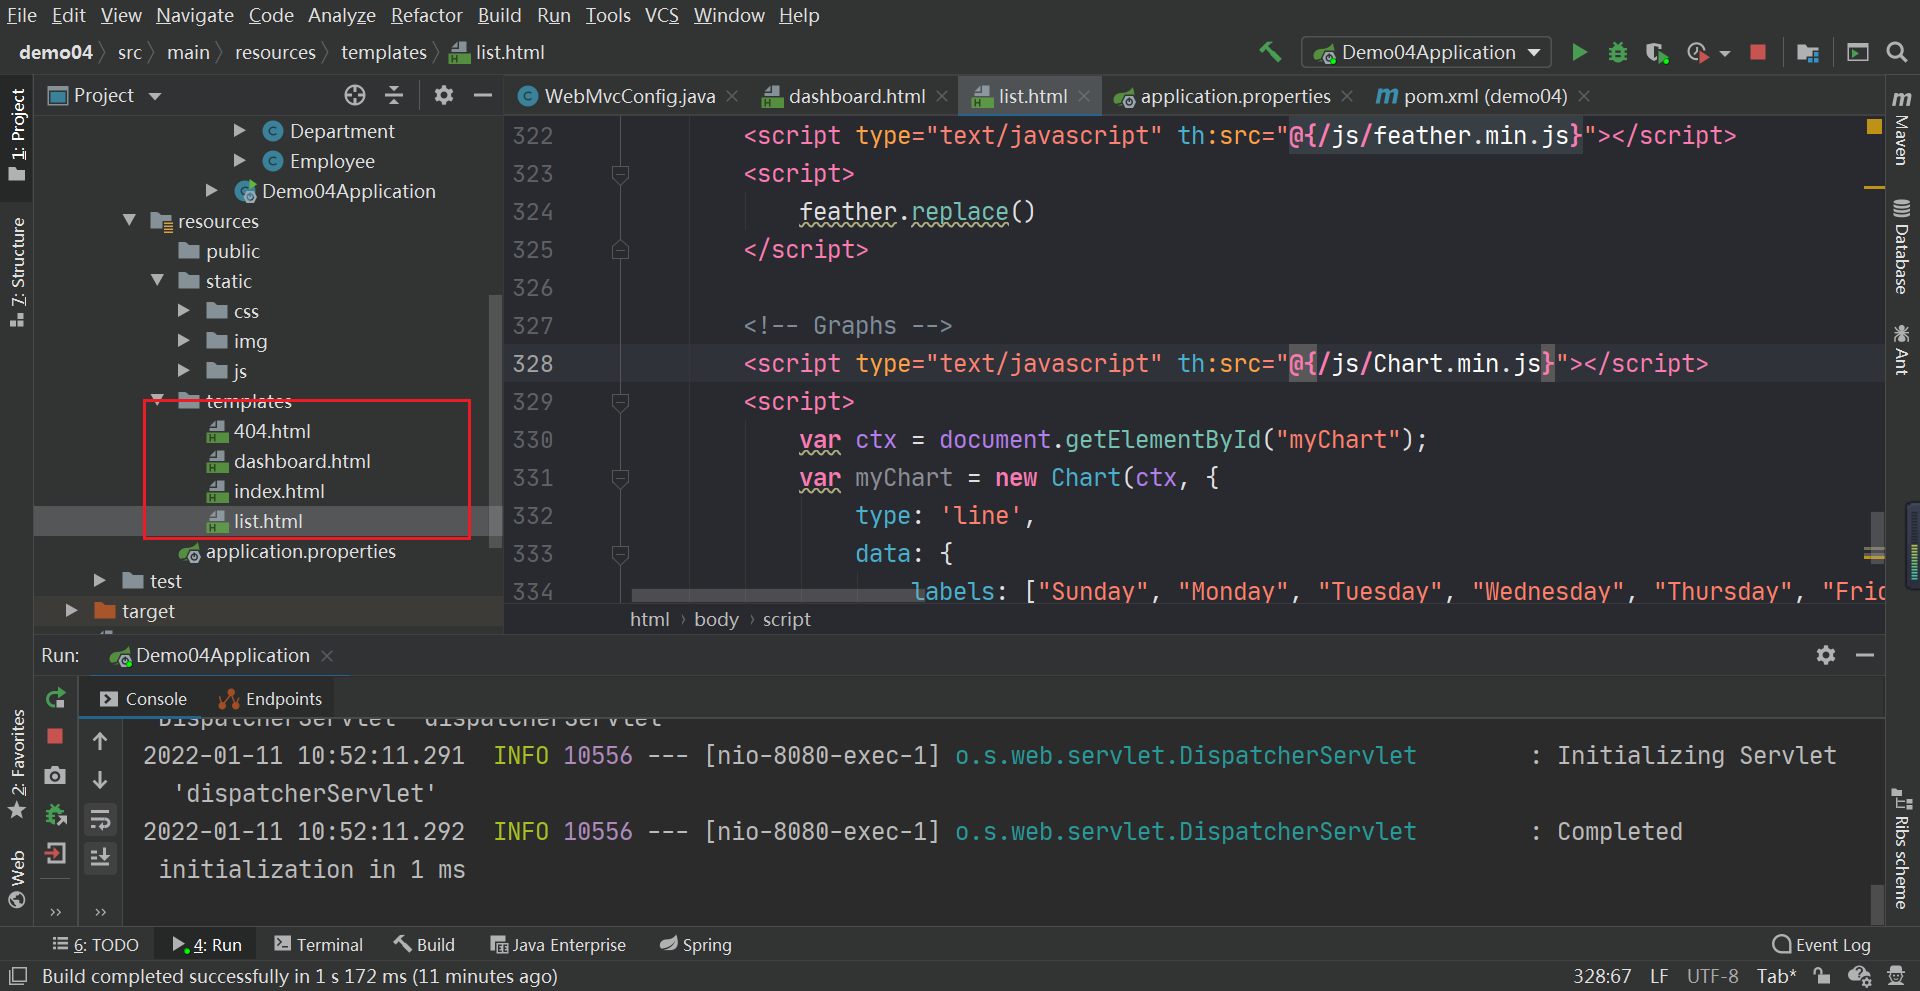Locate the opened file in Project tree
Image resolution: width=1920 pixels, height=991 pixels.
355,95
